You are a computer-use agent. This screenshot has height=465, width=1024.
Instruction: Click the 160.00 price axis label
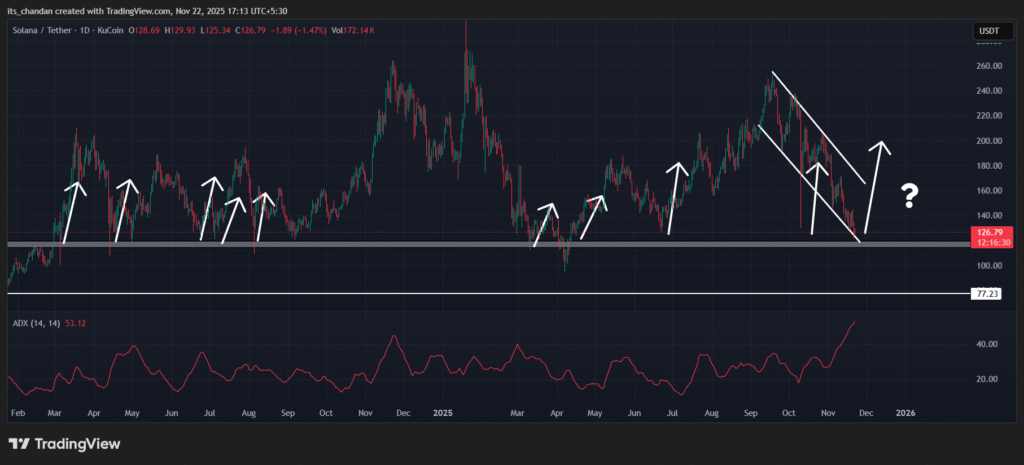click(x=989, y=191)
